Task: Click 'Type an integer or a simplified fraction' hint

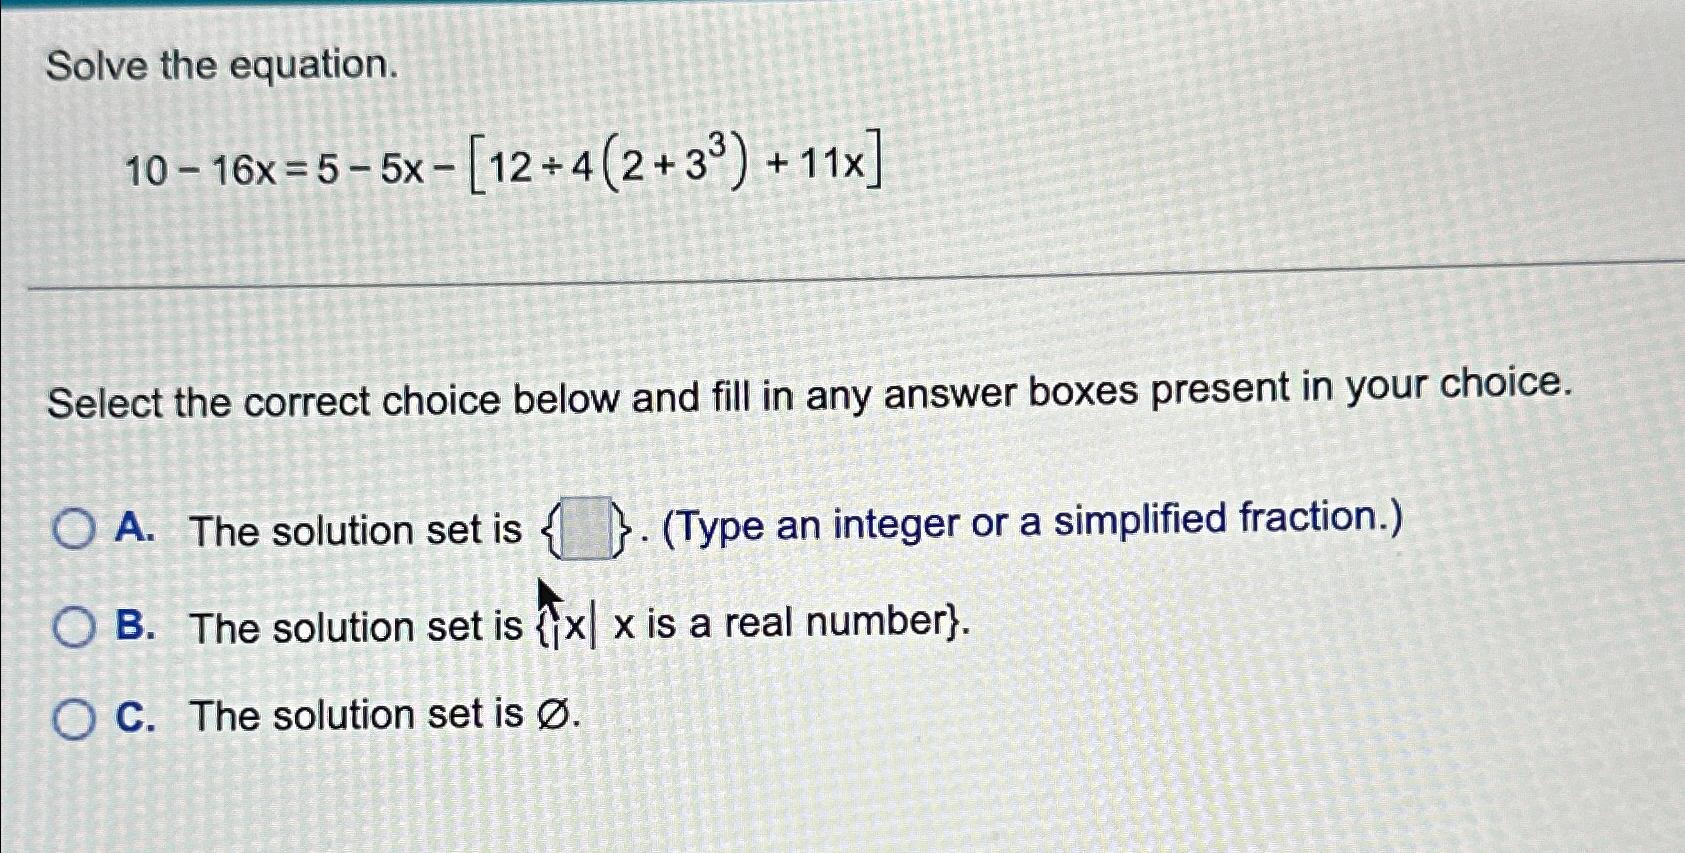Action: pos(1030,522)
